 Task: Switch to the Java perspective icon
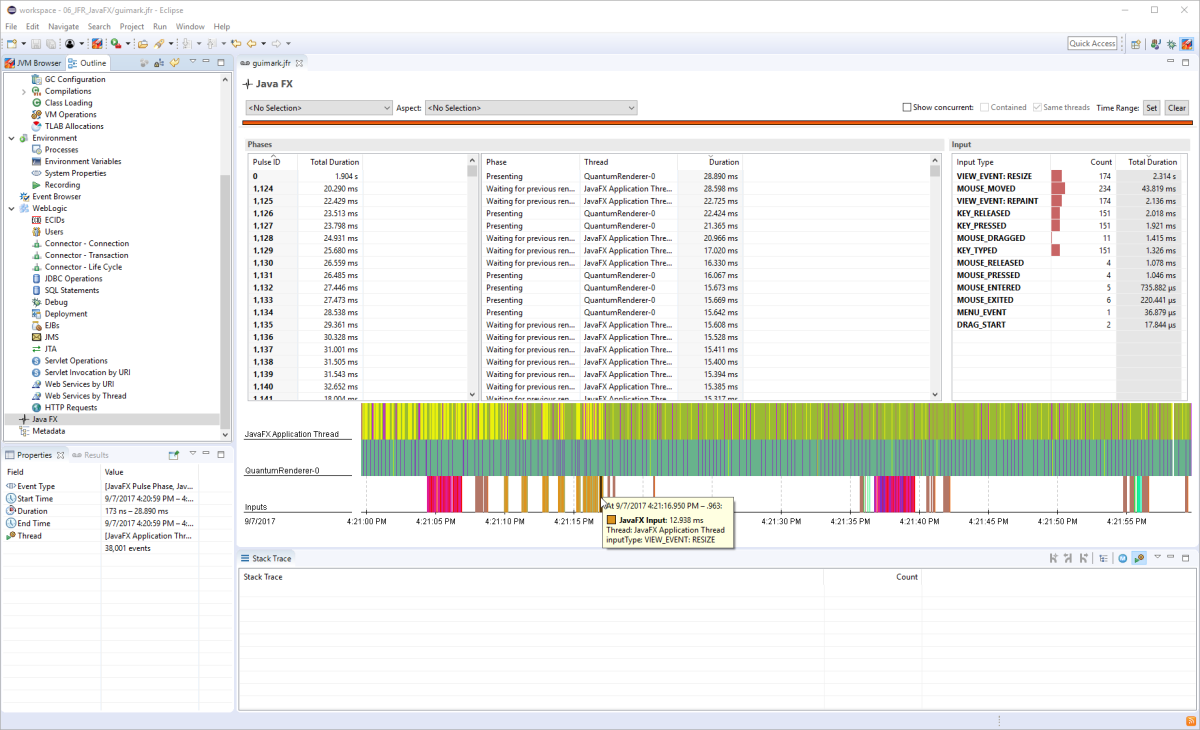coord(1155,44)
